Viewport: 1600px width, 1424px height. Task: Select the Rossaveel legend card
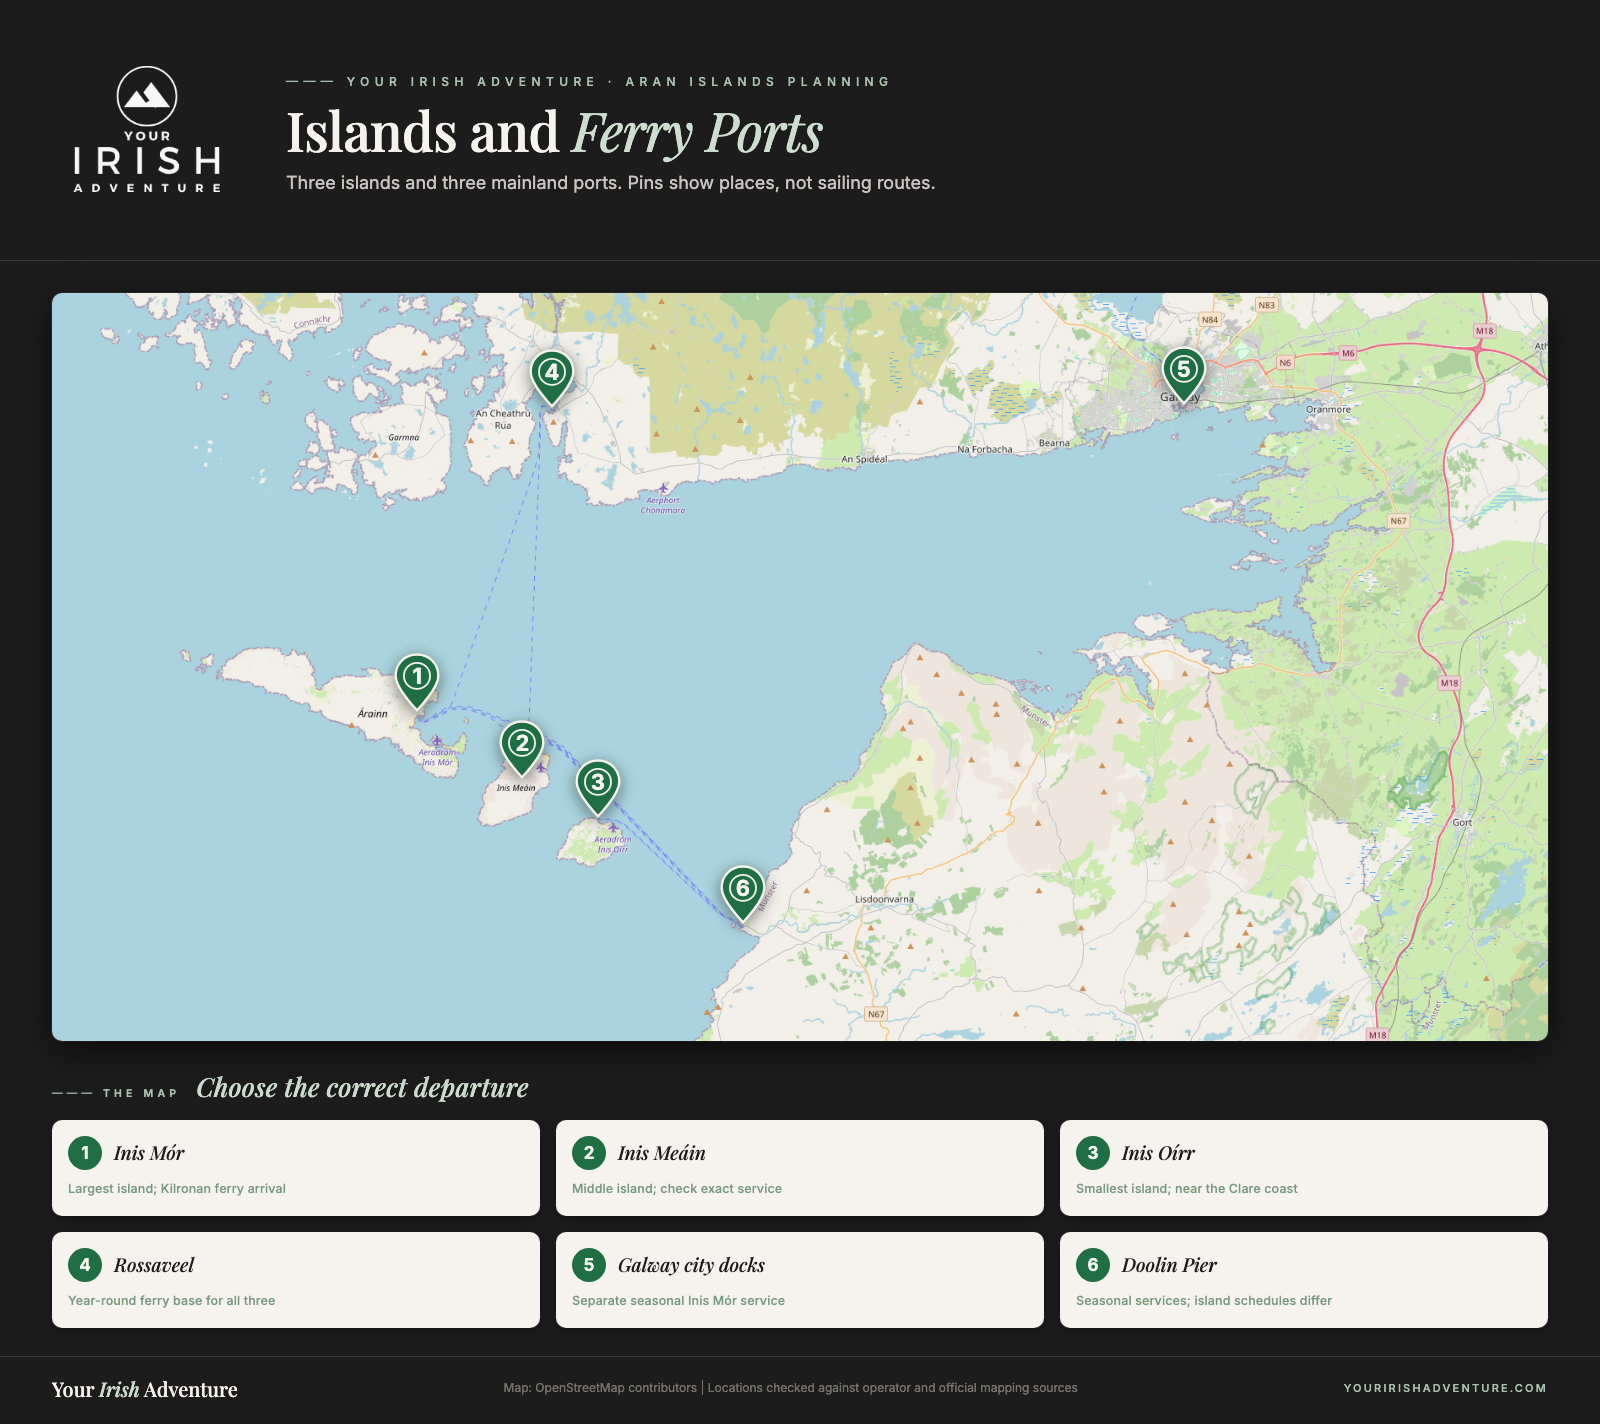tap(296, 1280)
